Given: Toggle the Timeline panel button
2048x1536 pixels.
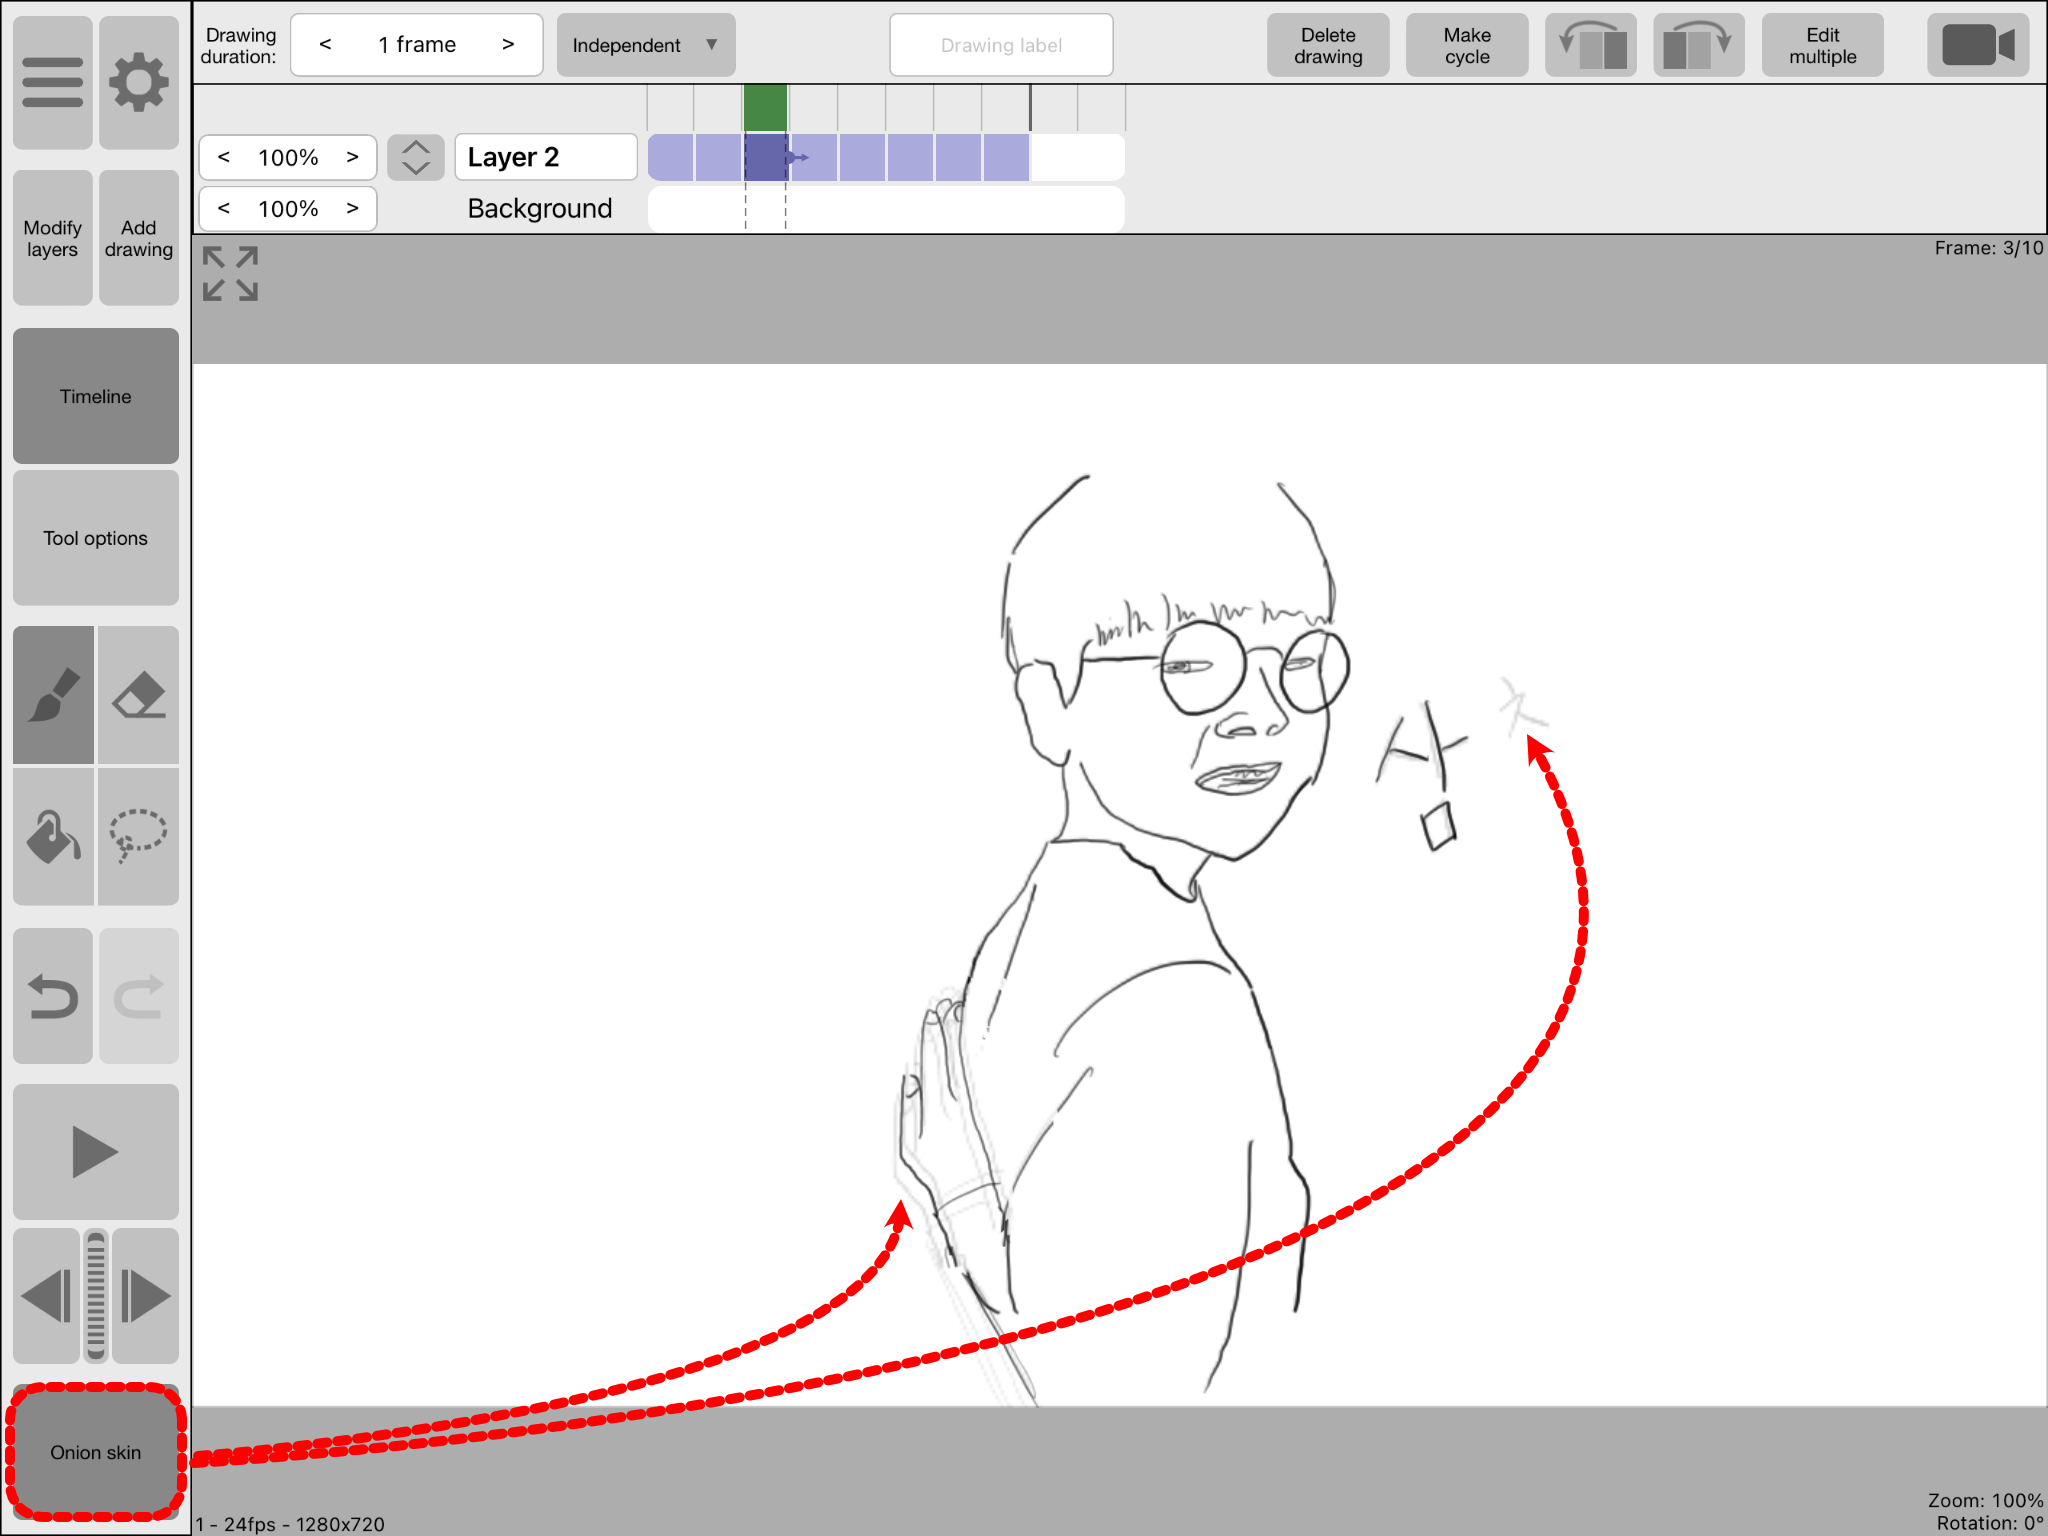Looking at the screenshot, I should [96, 396].
